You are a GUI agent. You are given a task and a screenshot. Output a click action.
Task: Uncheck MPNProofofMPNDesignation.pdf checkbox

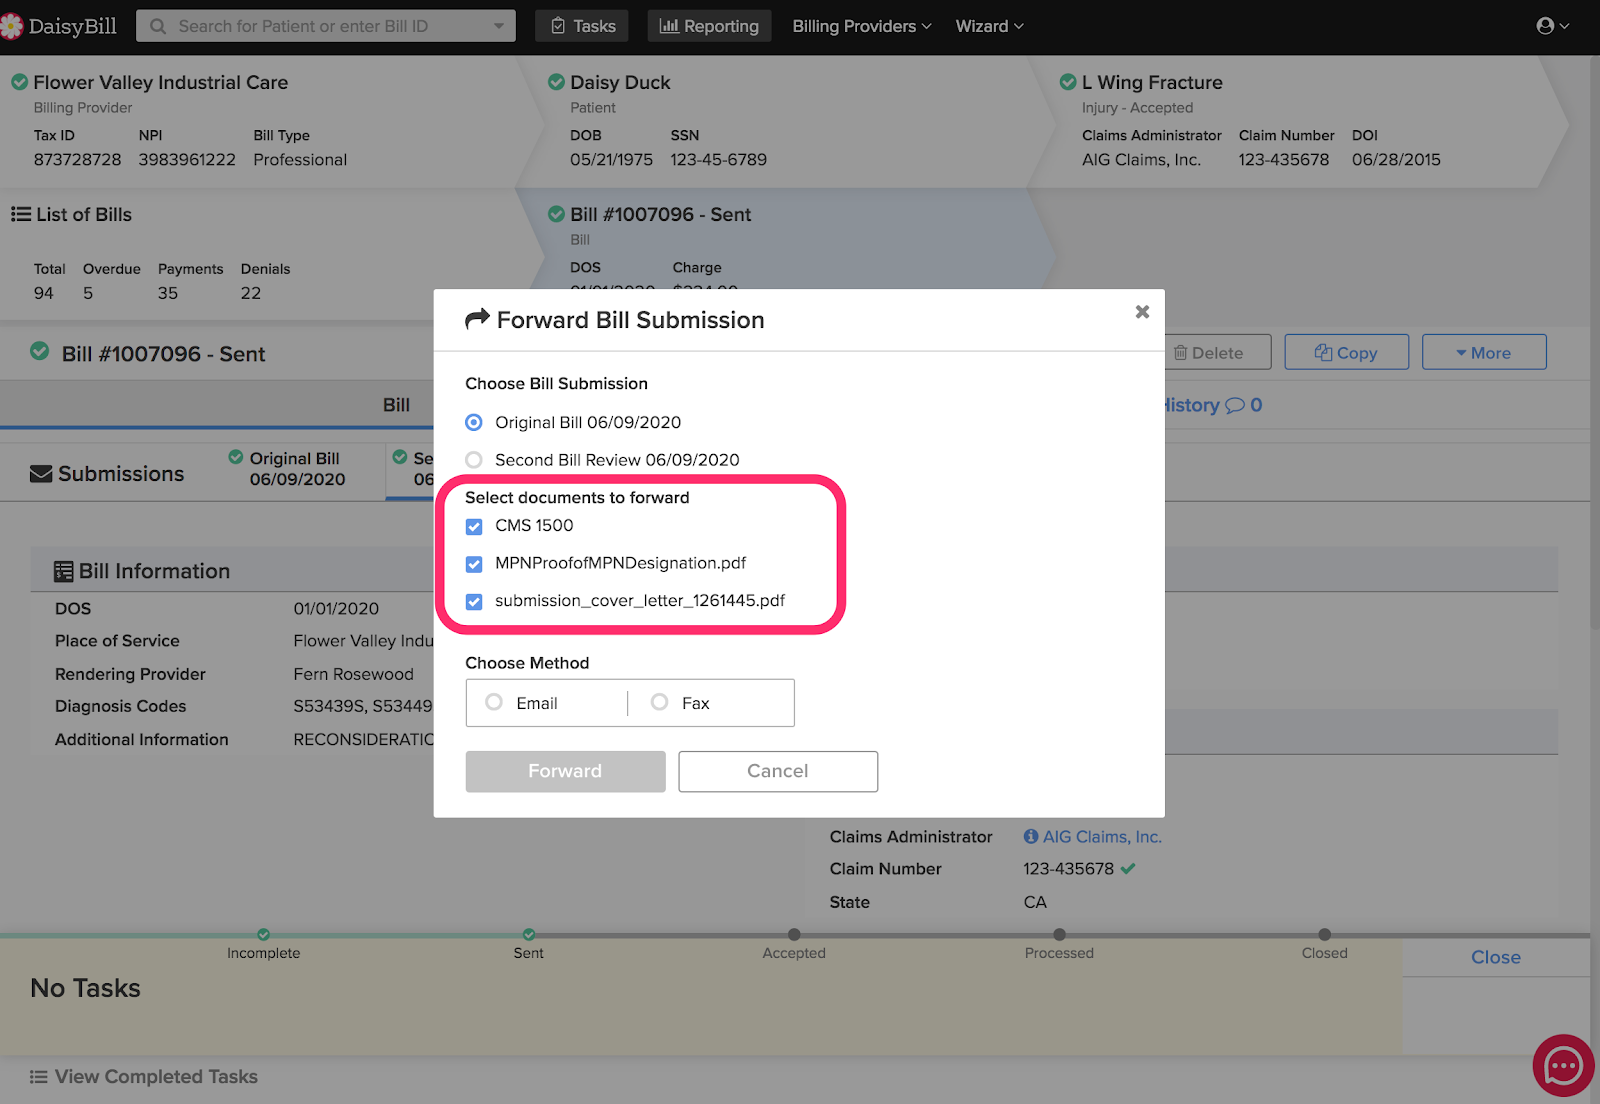click(474, 564)
